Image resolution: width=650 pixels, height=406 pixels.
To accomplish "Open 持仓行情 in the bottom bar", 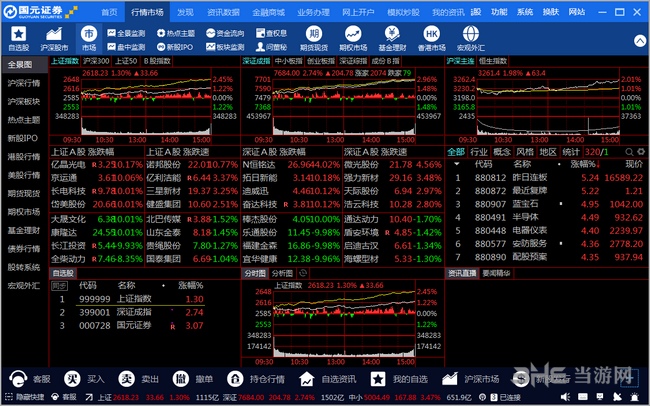I will 256,379.
